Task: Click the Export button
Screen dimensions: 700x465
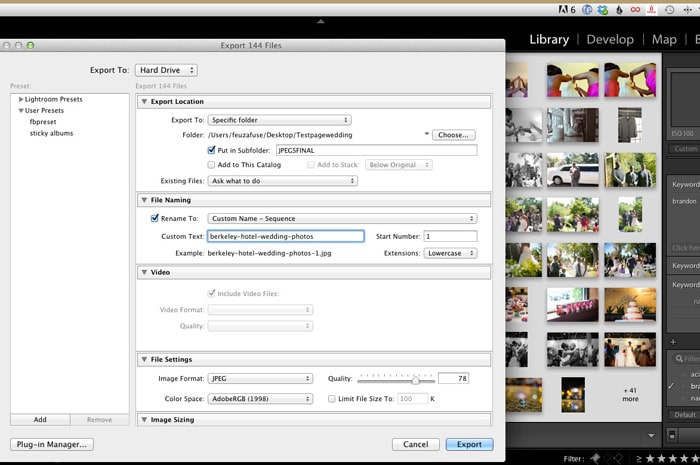Action: (x=469, y=444)
